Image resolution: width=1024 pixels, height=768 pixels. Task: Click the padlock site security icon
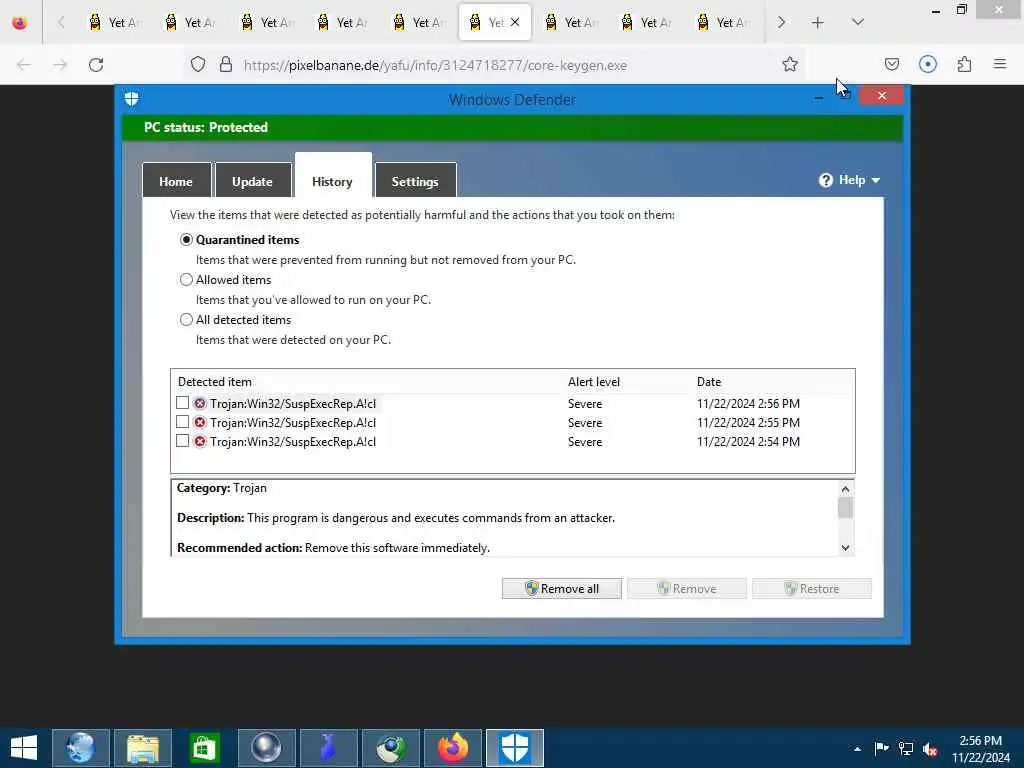tap(226, 65)
